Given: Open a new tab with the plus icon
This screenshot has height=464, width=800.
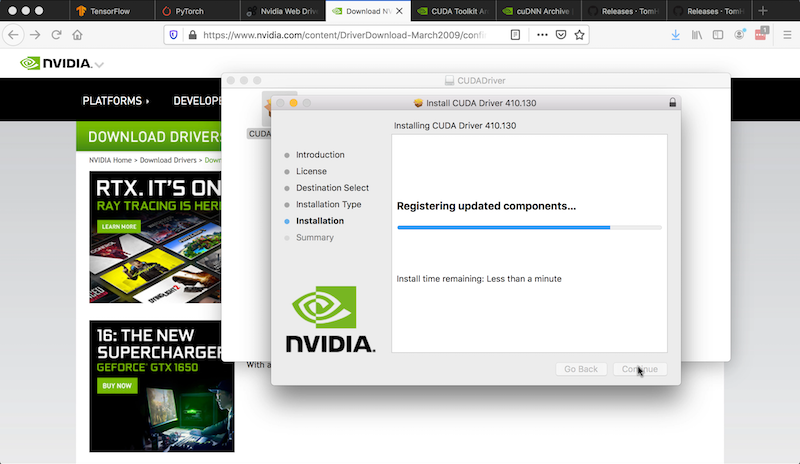Looking at the screenshot, I should 763,11.
